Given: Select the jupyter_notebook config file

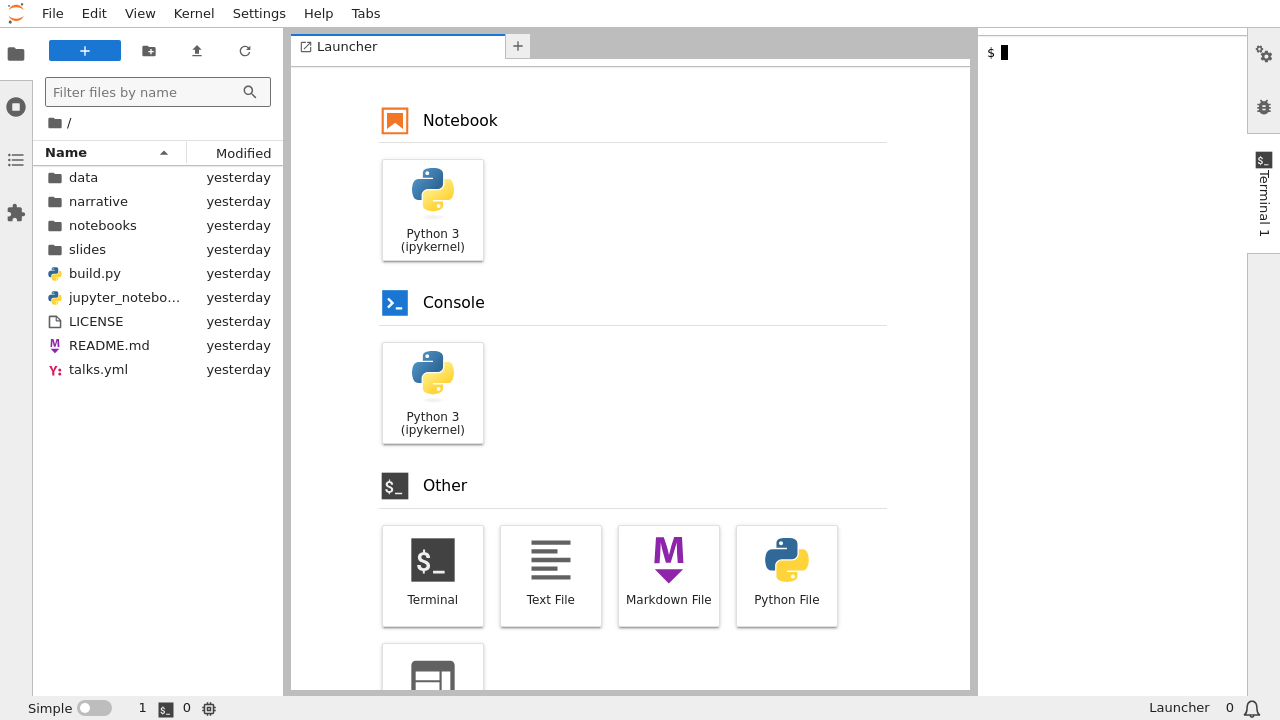Looking at the screenshot, I should [x=158, y=298].
